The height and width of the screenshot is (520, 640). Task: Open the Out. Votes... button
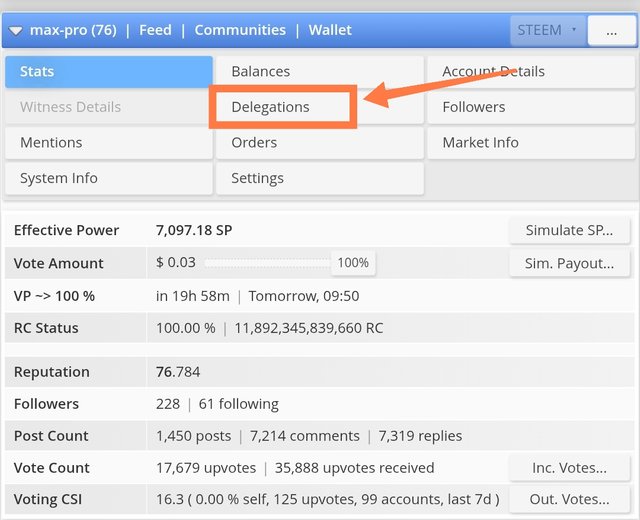(x=569, y=499)
